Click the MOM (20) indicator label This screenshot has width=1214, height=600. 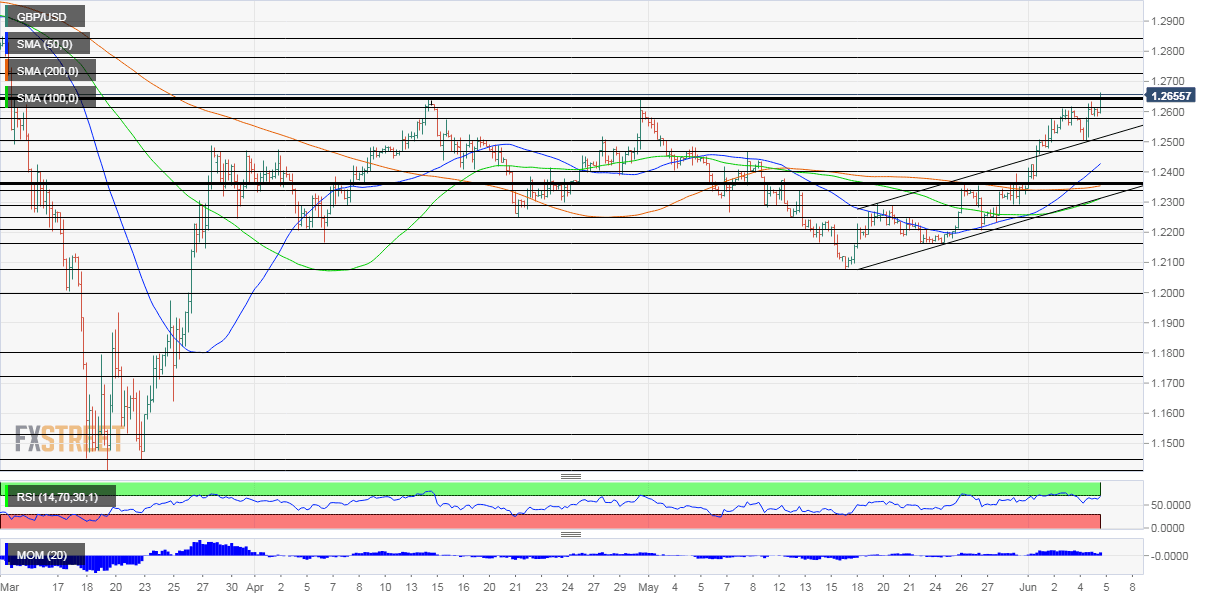[46, 555]
